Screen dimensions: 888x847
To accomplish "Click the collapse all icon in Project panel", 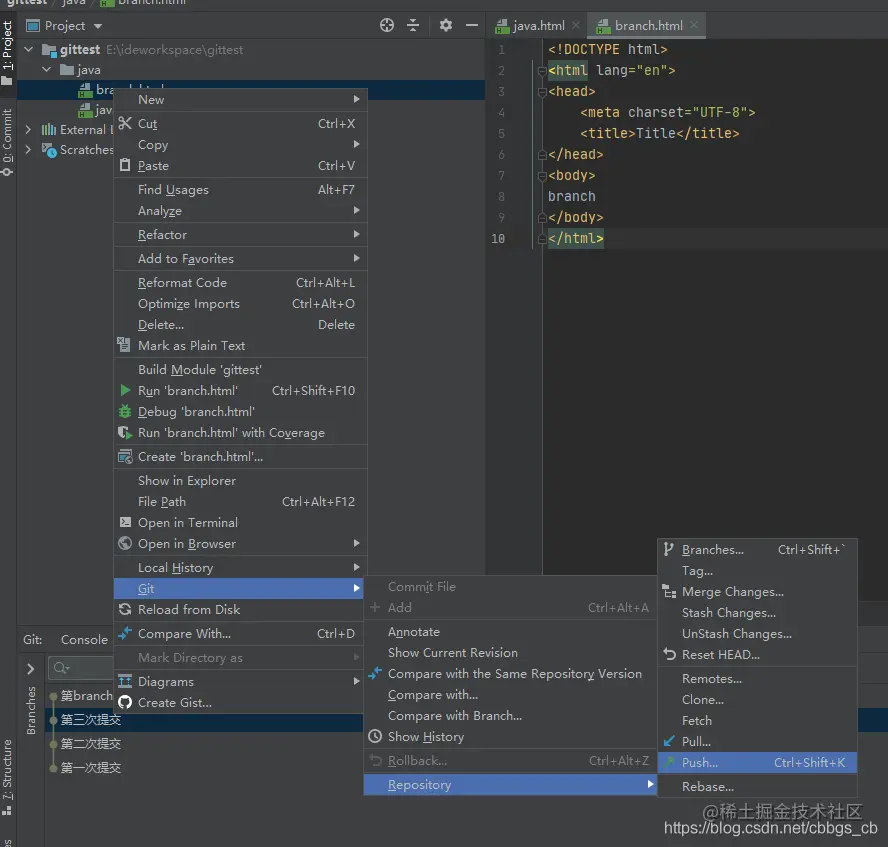I will [x=413, y=25].
